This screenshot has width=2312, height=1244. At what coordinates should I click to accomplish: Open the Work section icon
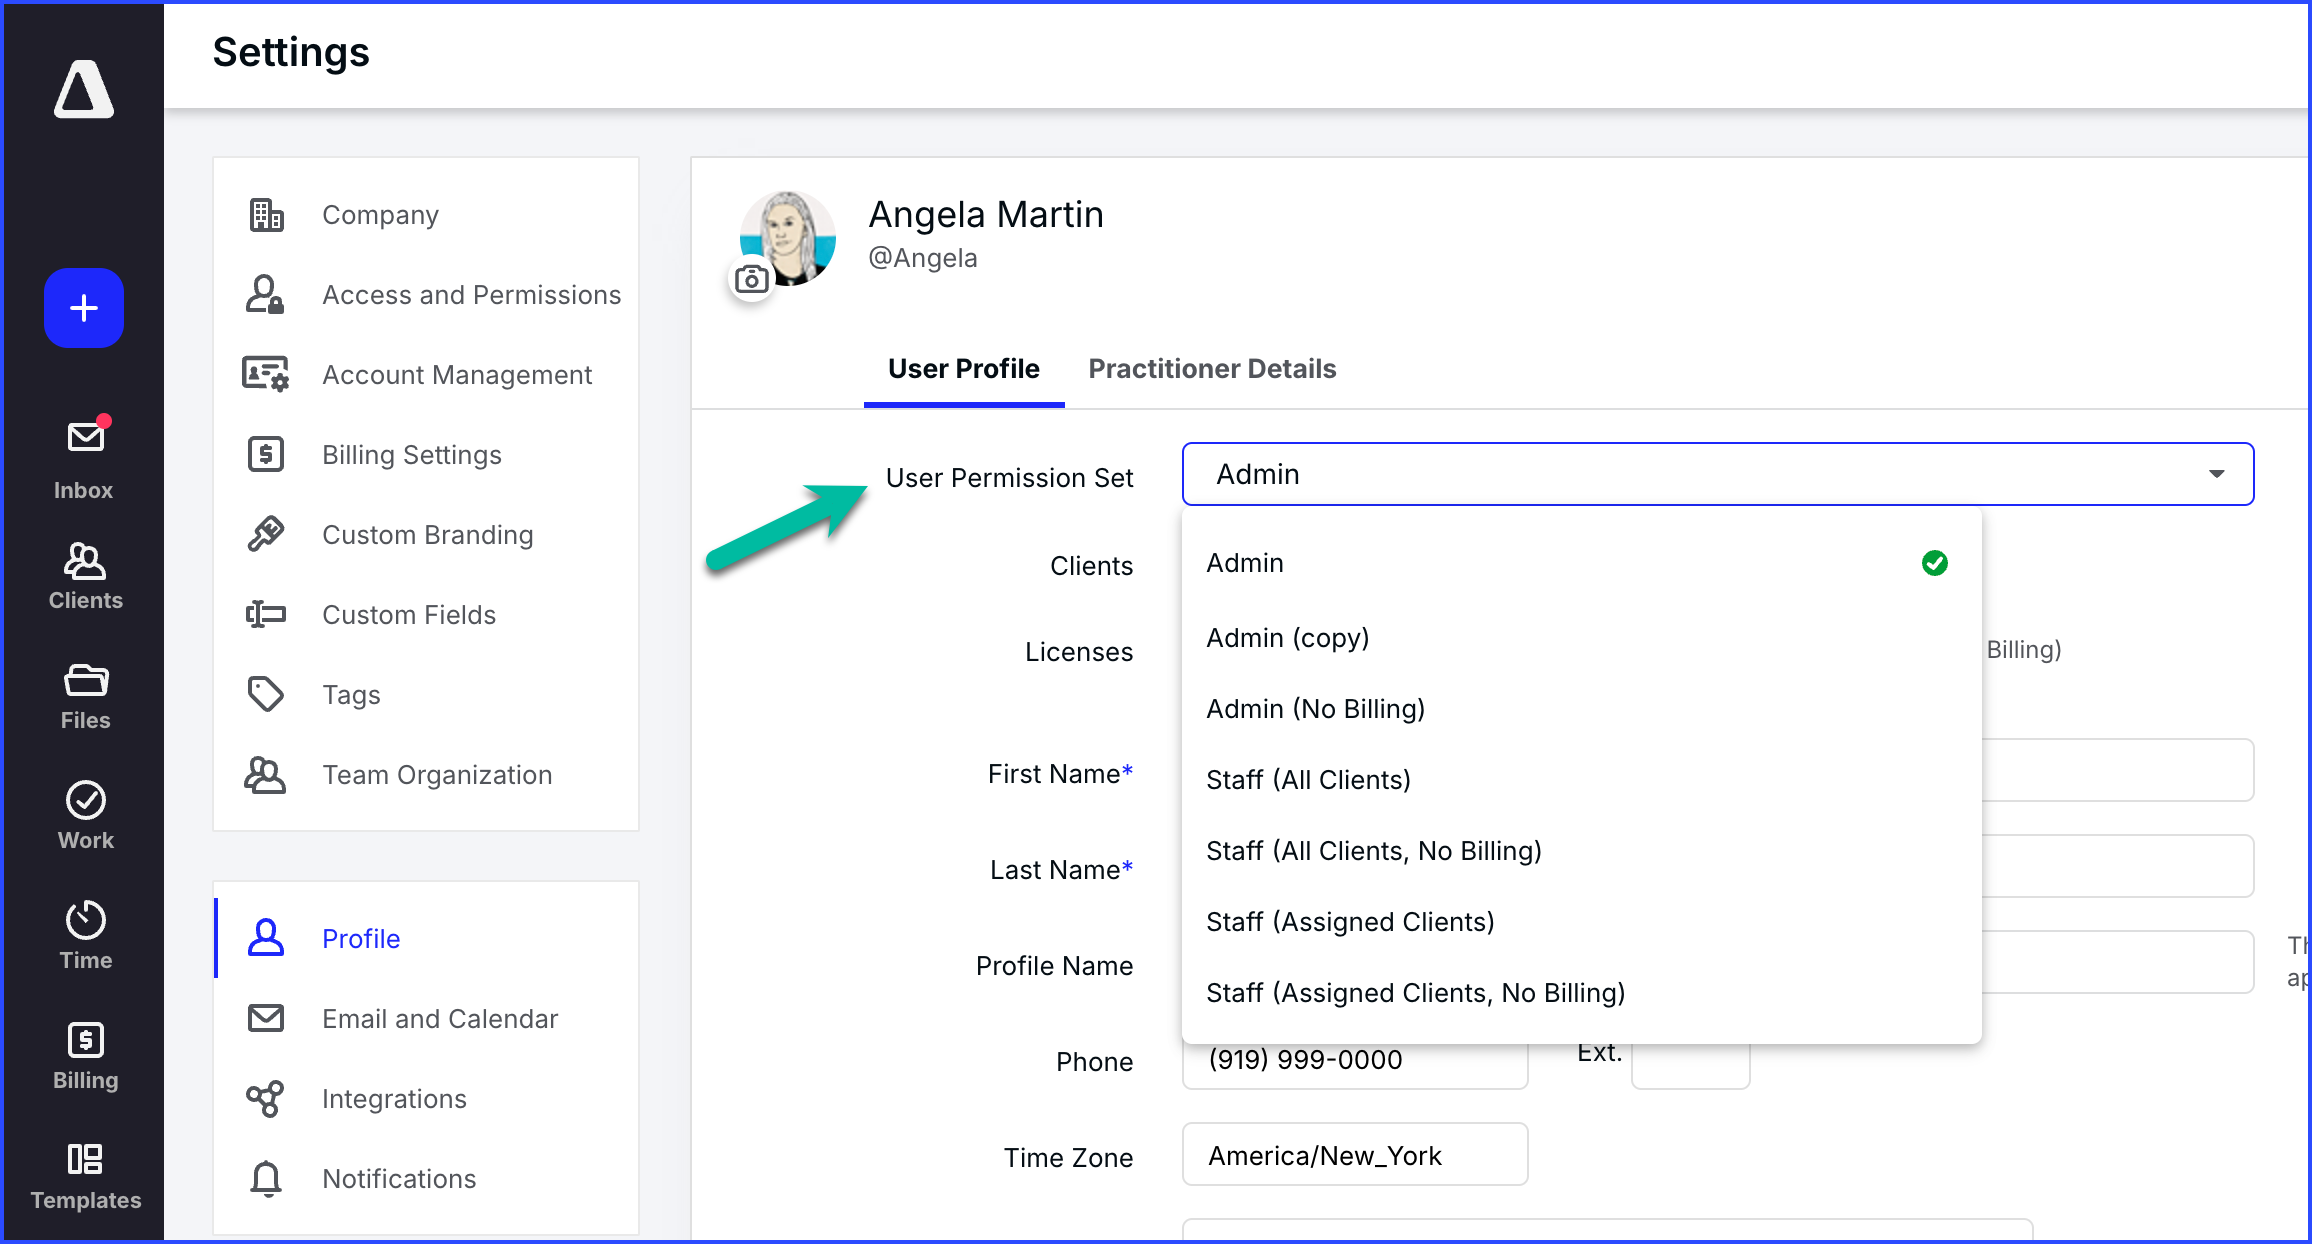coord(85,815)
